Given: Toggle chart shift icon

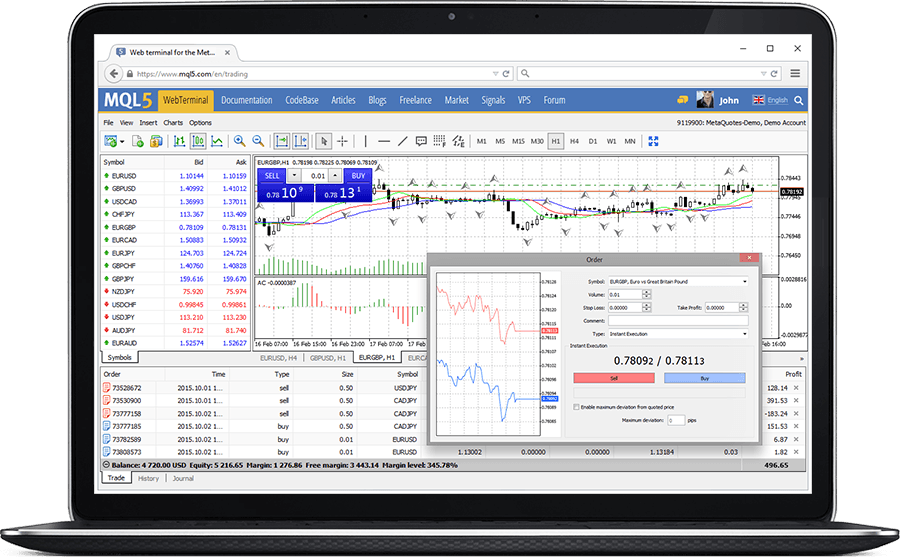Looking at the screenshot, I should click(300, 141).
